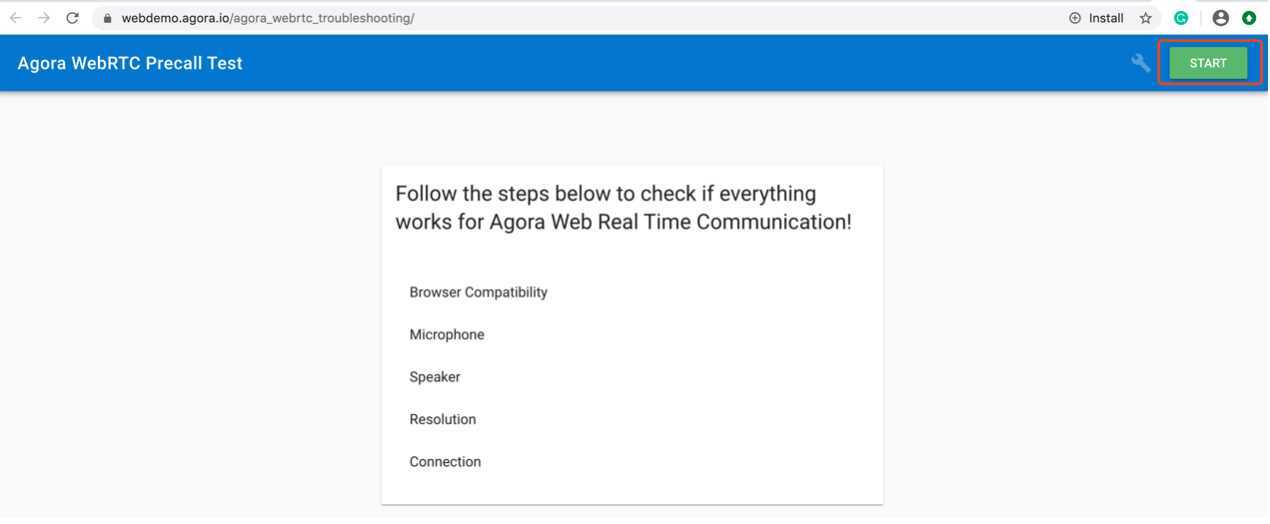
Task: Bookmark this page with star icon
Action: [1146, 18]
